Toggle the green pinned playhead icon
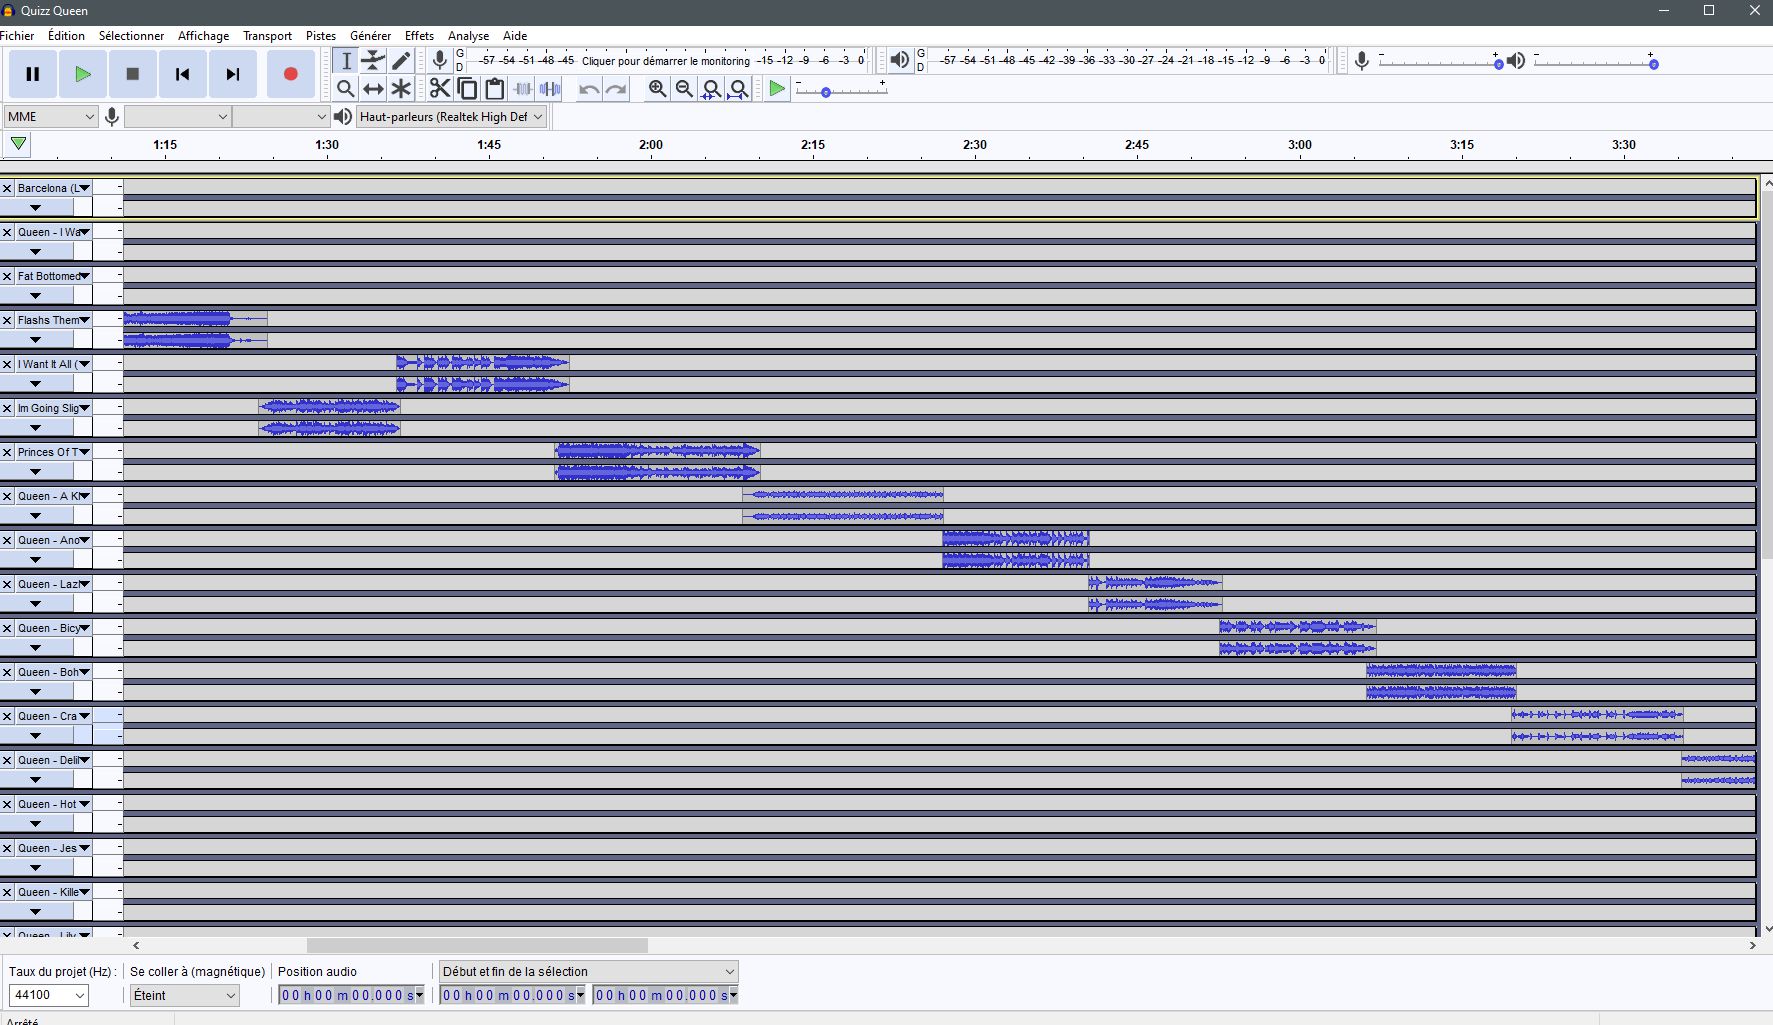Screen dimensions: 1773x1025 coord(18,145)
